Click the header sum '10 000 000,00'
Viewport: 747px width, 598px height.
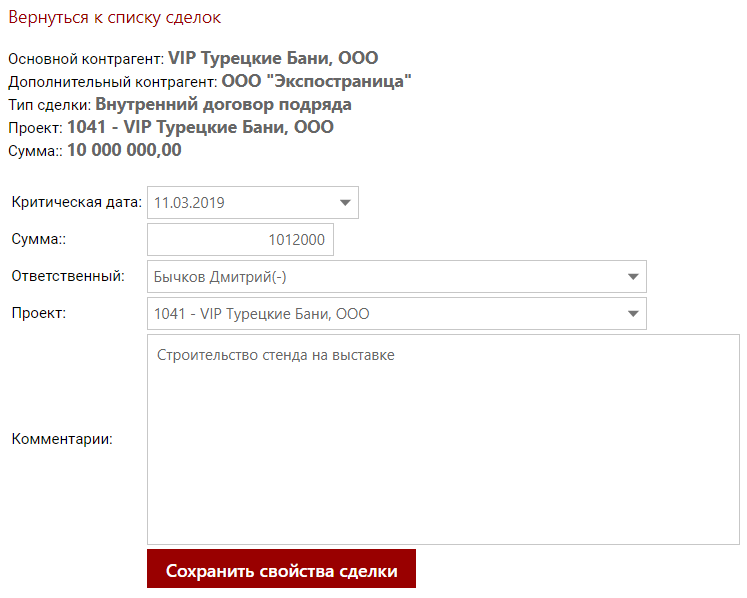click(x=124, y=150)
